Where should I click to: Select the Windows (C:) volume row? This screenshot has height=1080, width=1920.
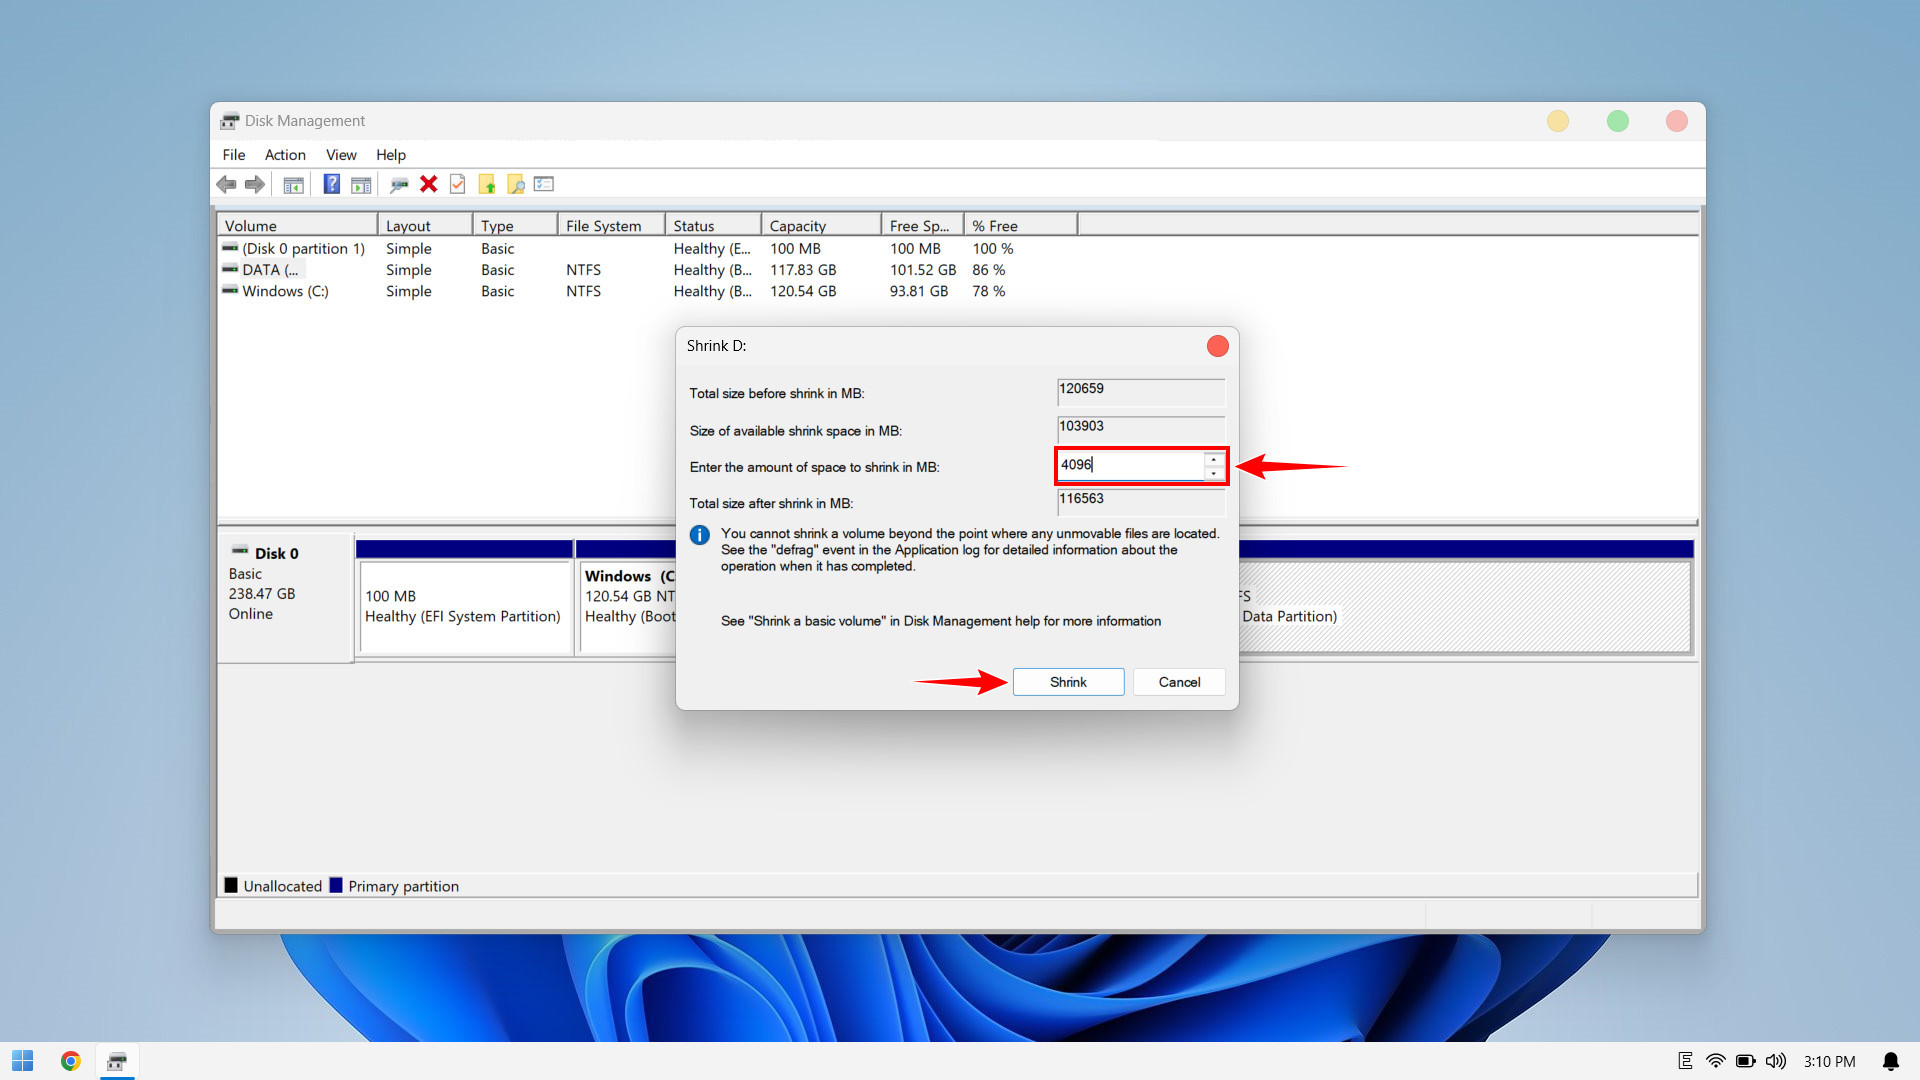285,291
